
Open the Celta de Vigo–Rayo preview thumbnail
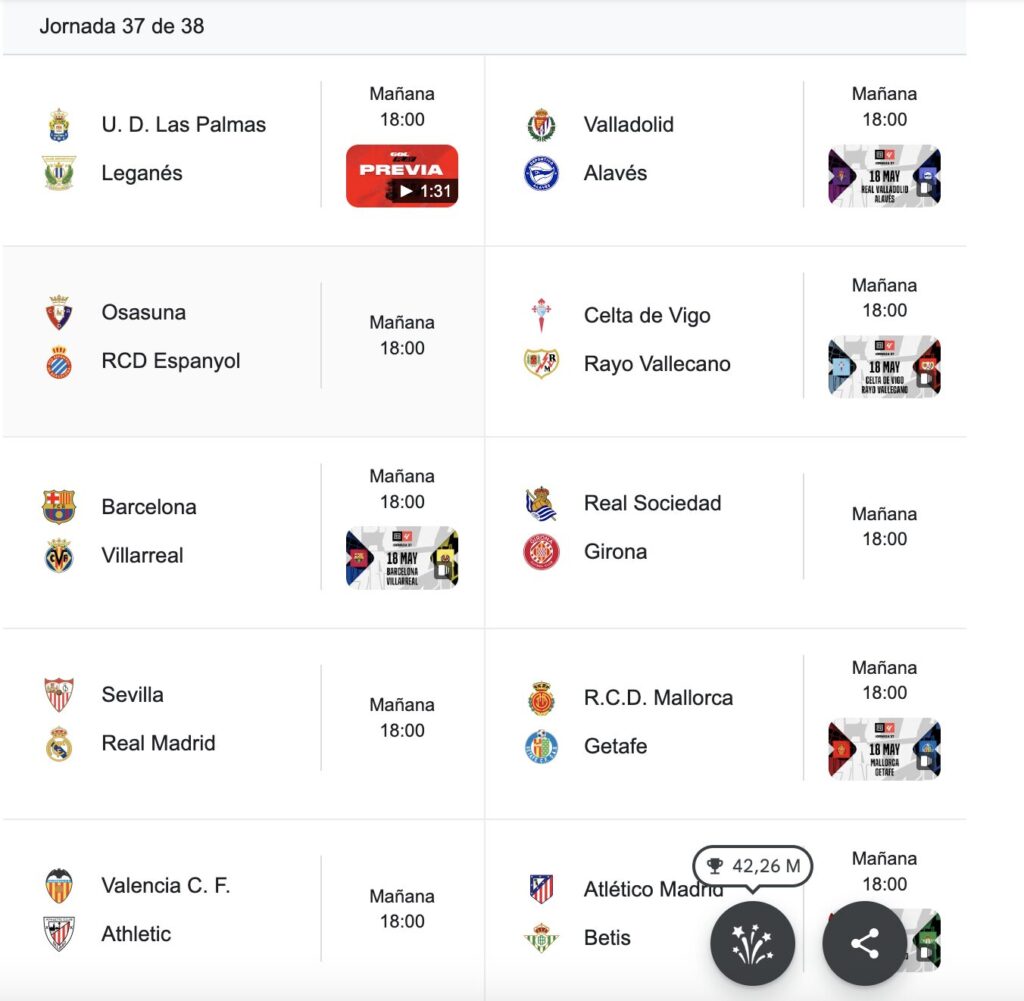coord(884,366)
